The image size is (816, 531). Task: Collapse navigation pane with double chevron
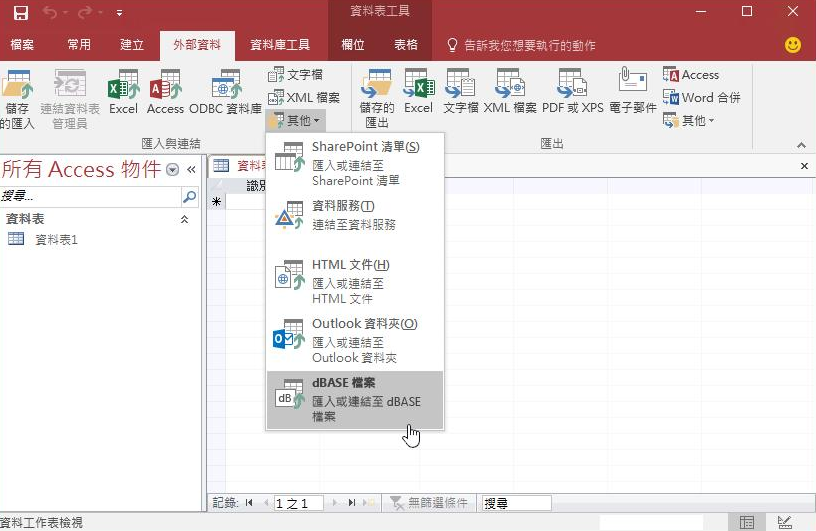(x=190, y=170)
